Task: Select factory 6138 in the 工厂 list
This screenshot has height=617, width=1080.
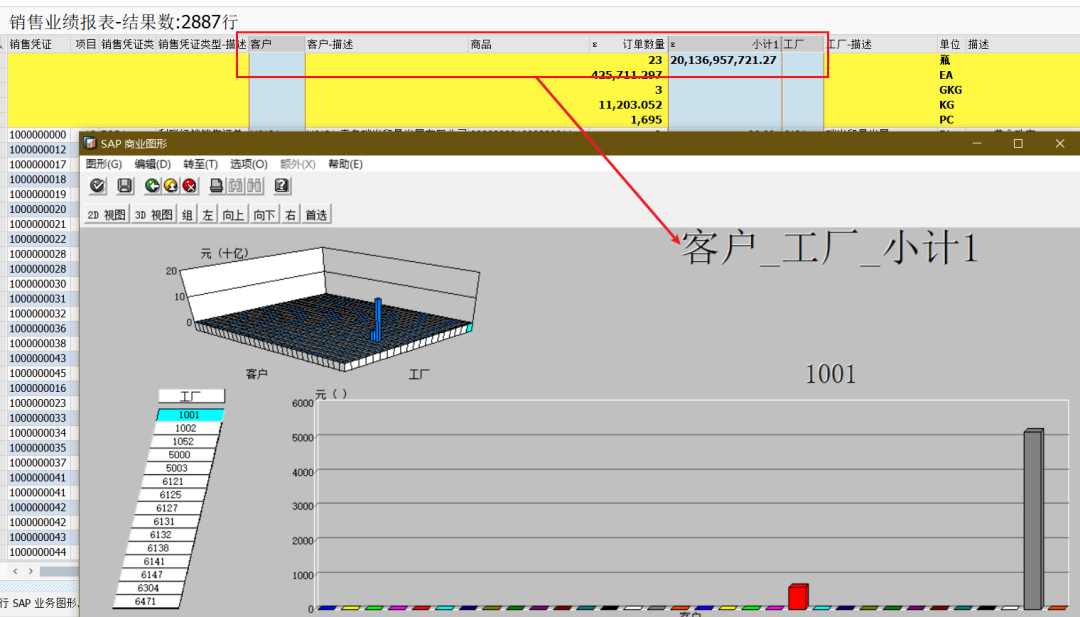Action: [x=158, y=548]
